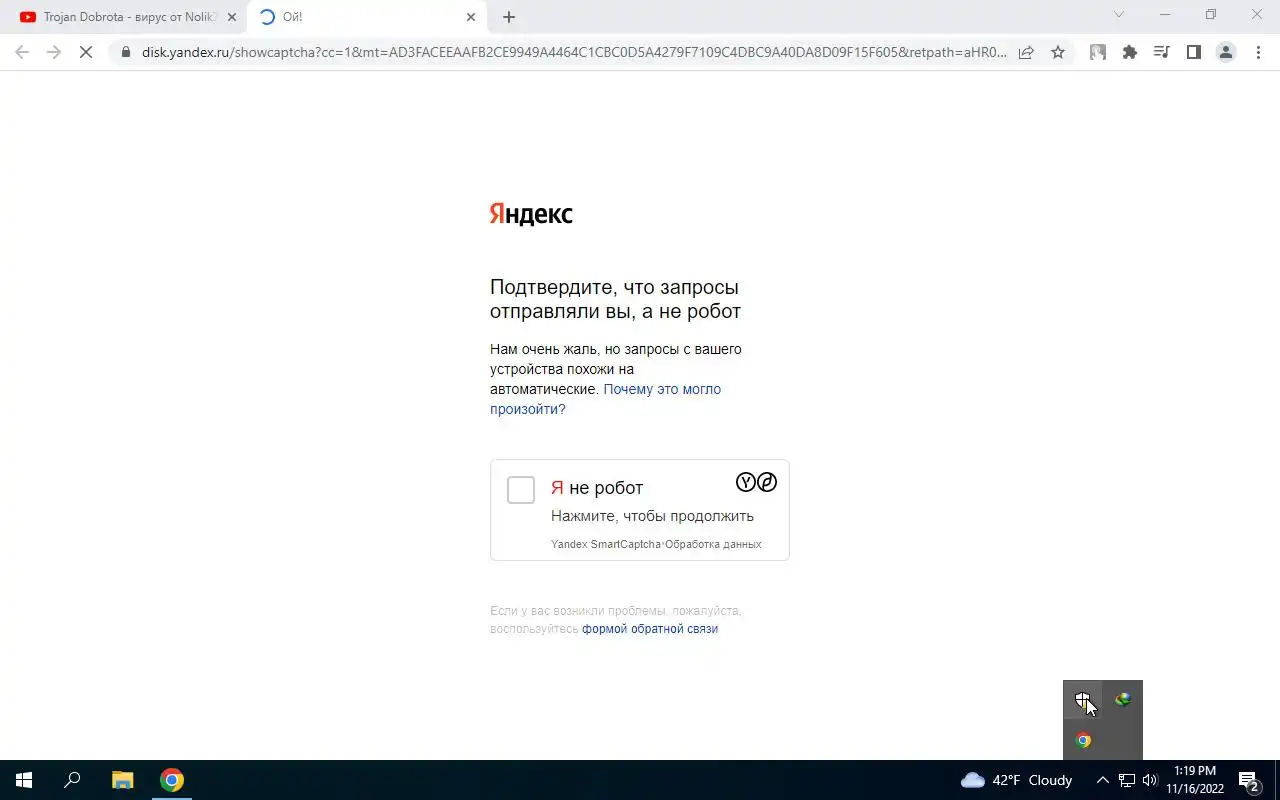Share this page icon in address bar
Viewport: 1280px width, 800px height.
1026,52
